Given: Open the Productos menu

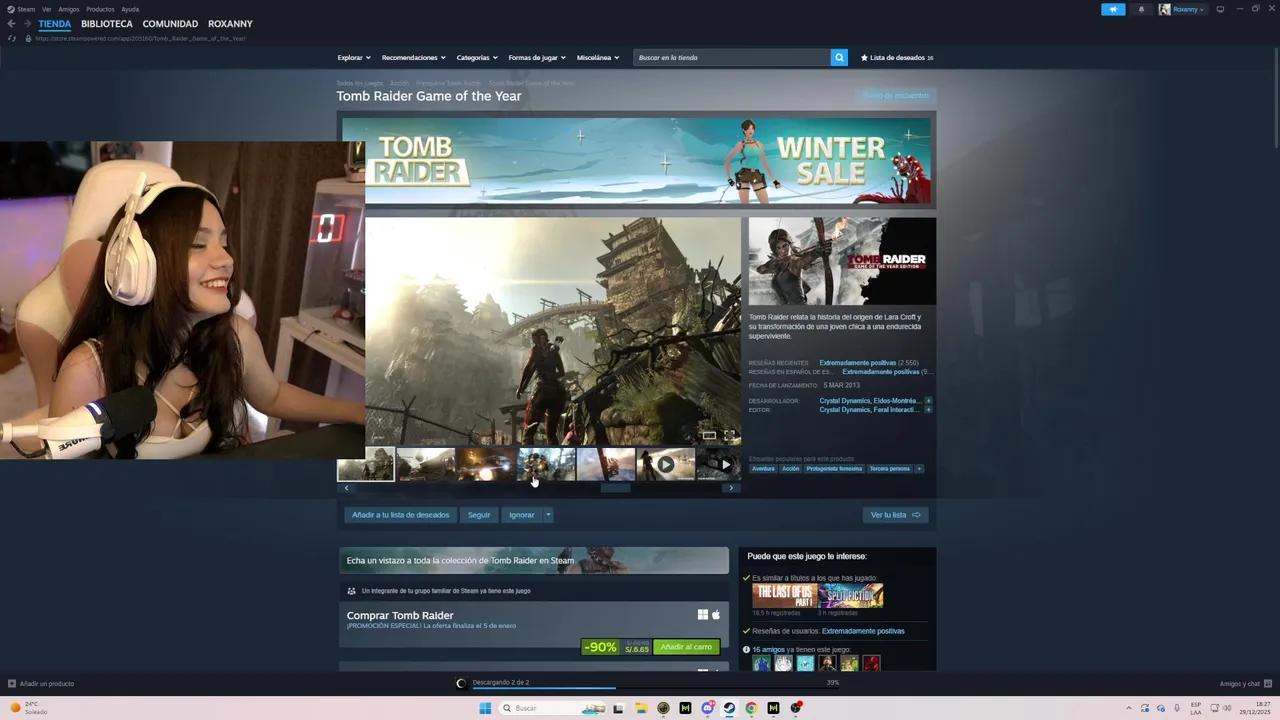Looking at the screenshot, I should (100, 9).
